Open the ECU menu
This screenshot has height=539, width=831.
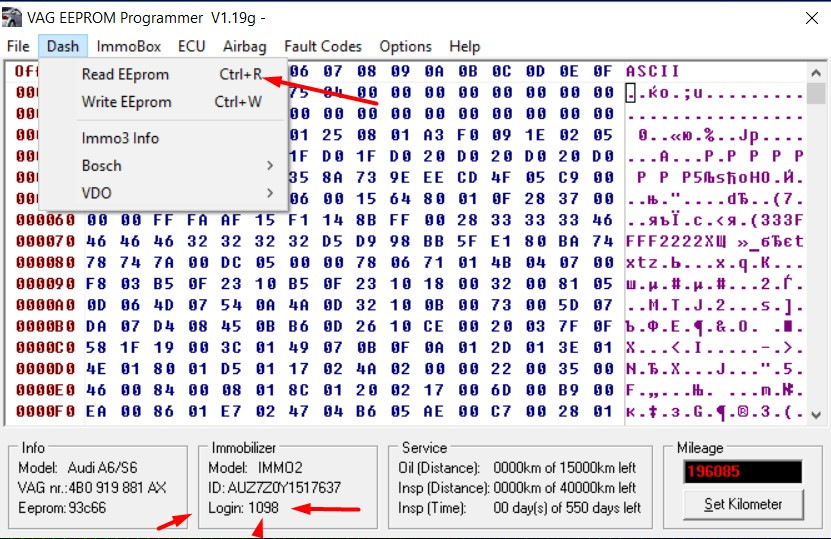coord(191,47)
